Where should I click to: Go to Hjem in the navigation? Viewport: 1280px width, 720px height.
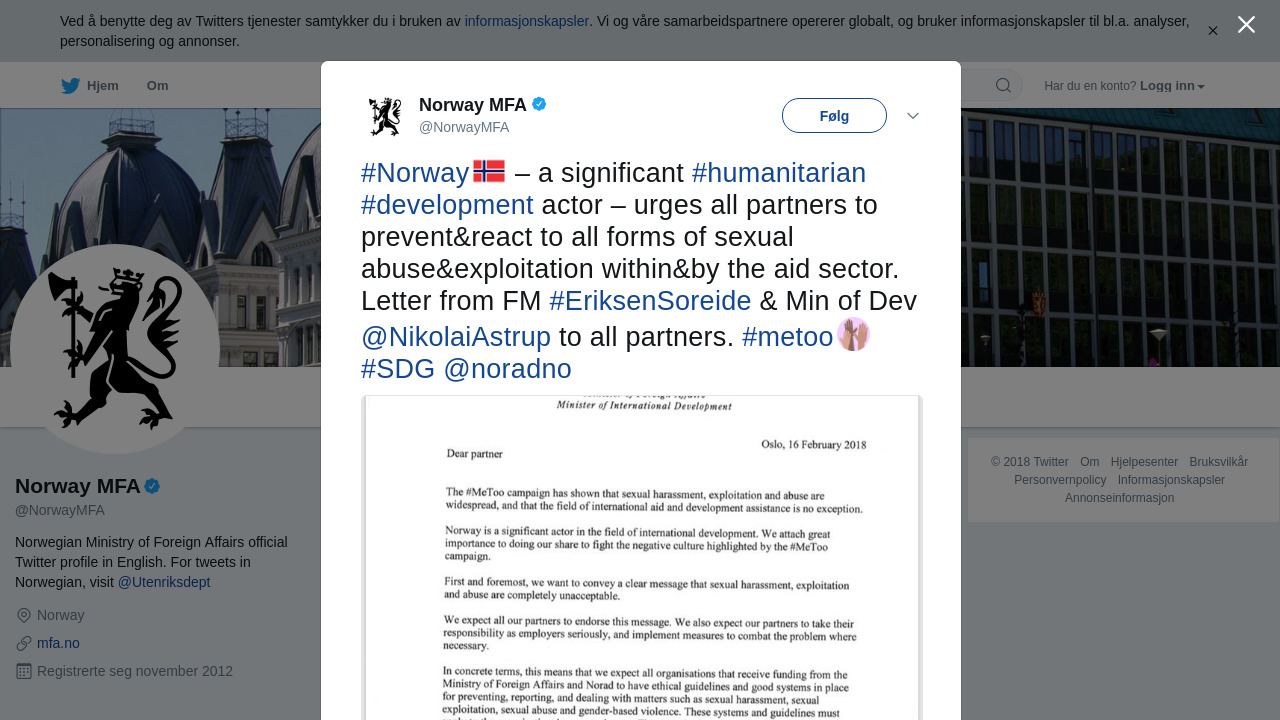click(102, 86)
